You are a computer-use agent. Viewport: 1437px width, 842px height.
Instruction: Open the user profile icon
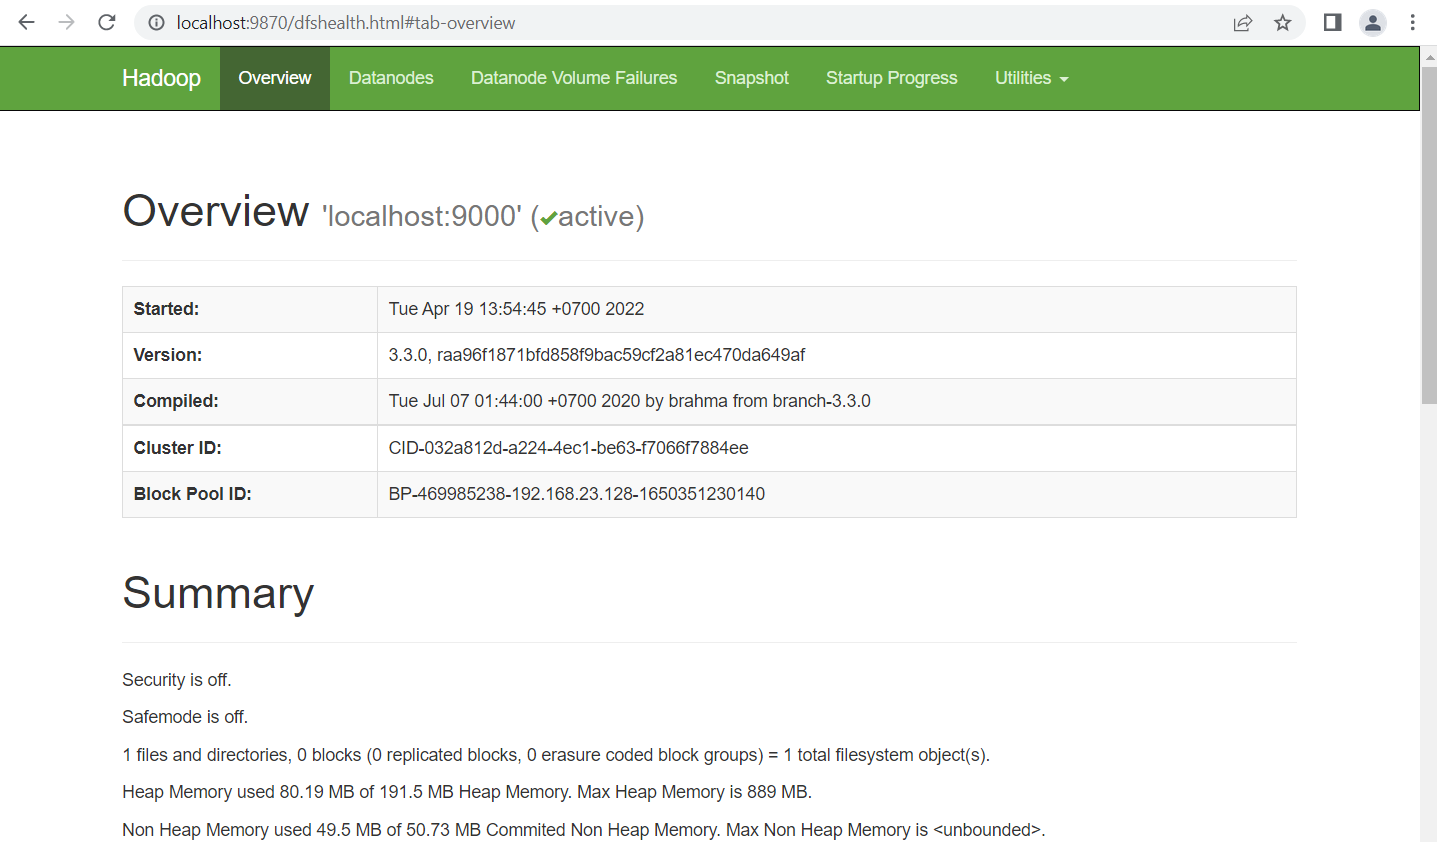click(1373, 22)
